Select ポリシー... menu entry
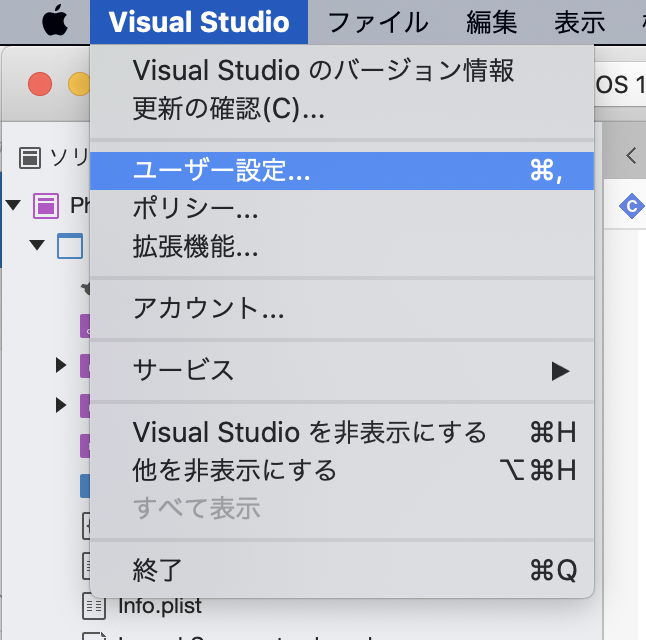The image size is (646, 640). [x=342, y=209]
